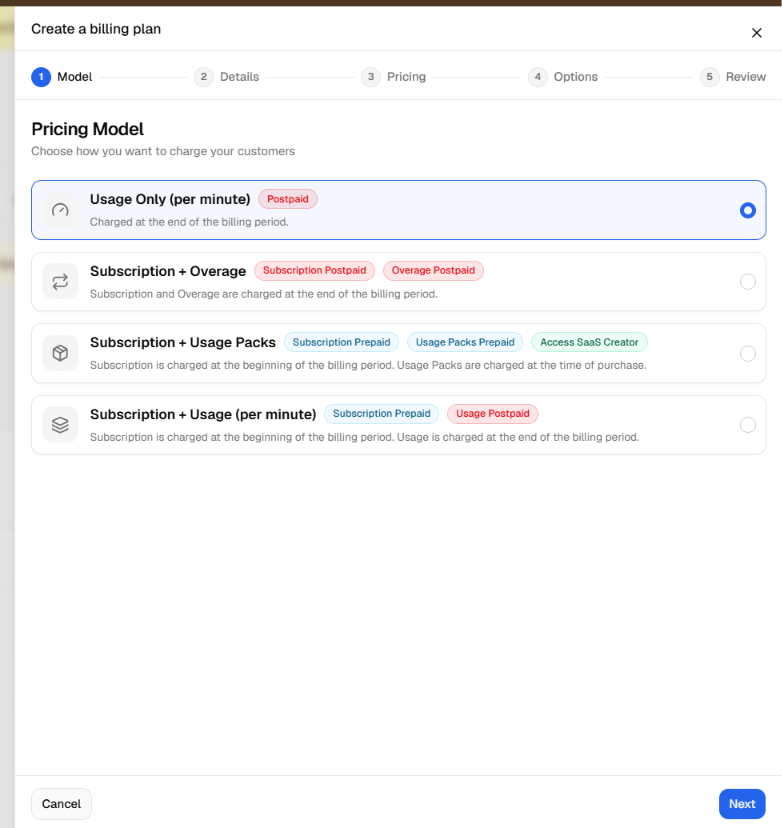The width and height of the screenshot is (782, 828).
Task: Jump to the Pricing step
Action: click(393, 77)
